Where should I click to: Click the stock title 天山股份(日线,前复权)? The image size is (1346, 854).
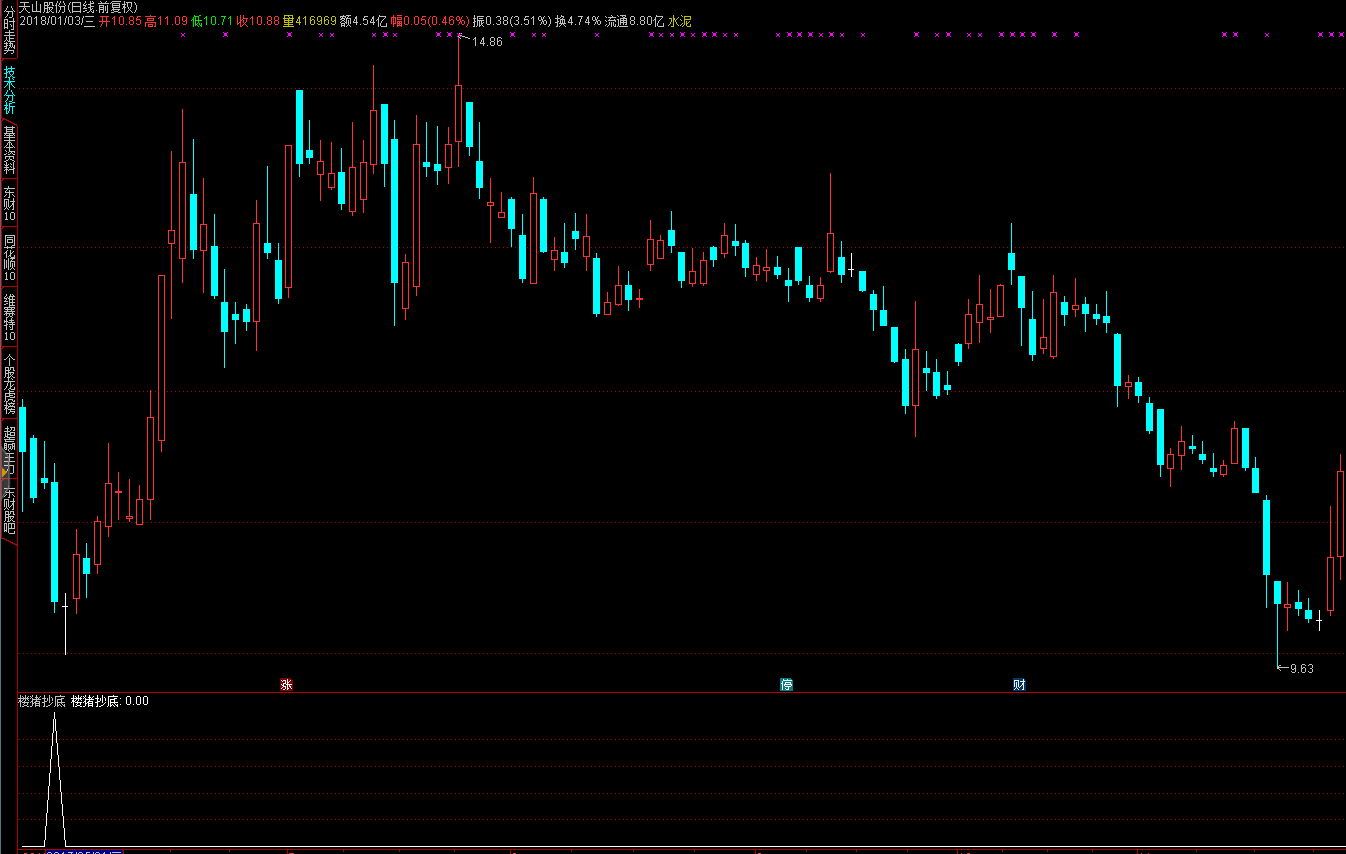pos(78,7)
